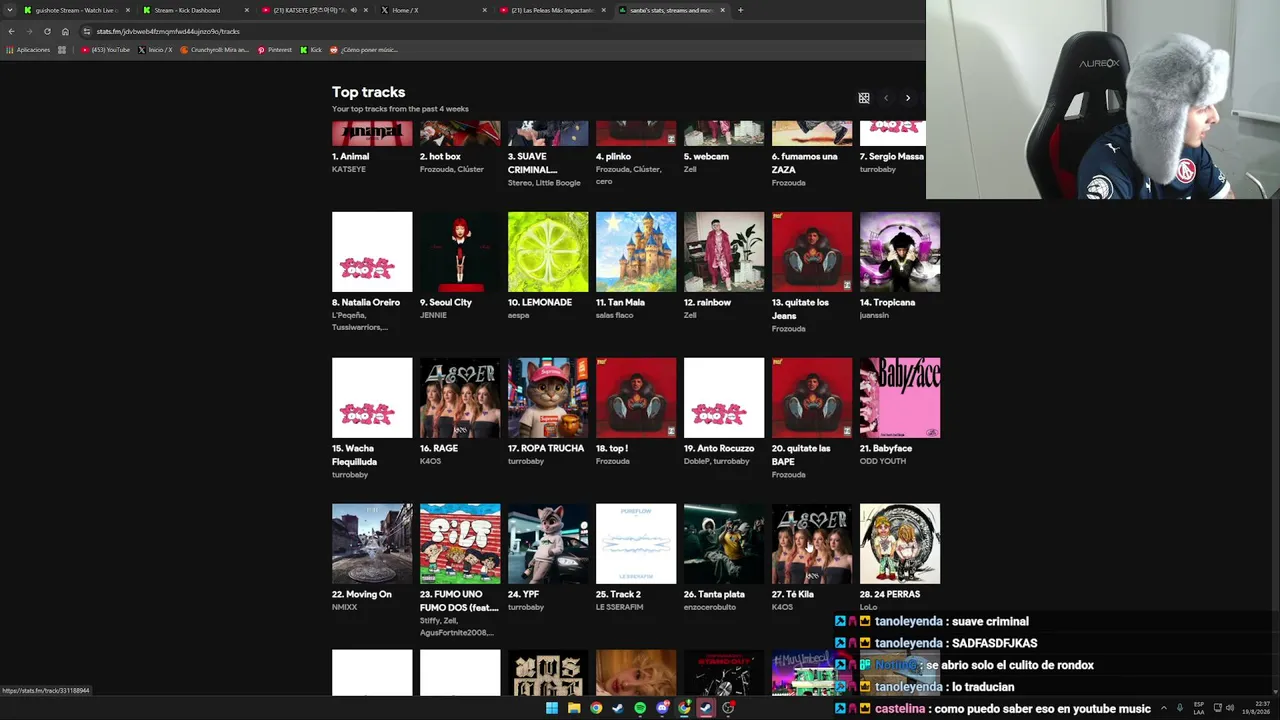Mute the KATSEYE YouTube tab audio
The image size is (1280, 720).
click(x=353, y=10)
